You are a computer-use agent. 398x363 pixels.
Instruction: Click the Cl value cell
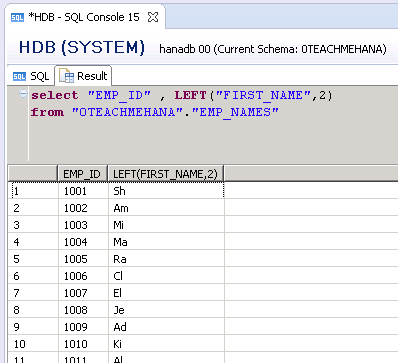pos(166,276)
